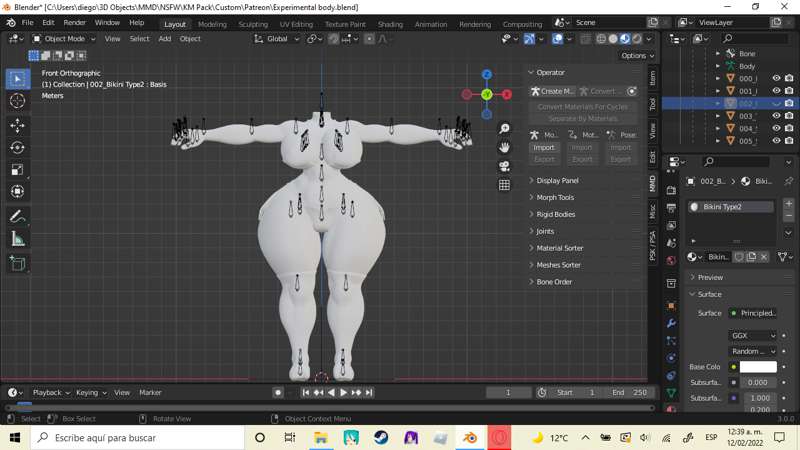800x450 pixels.
Task: Pick the Scale tool
Action: point(17,169)
